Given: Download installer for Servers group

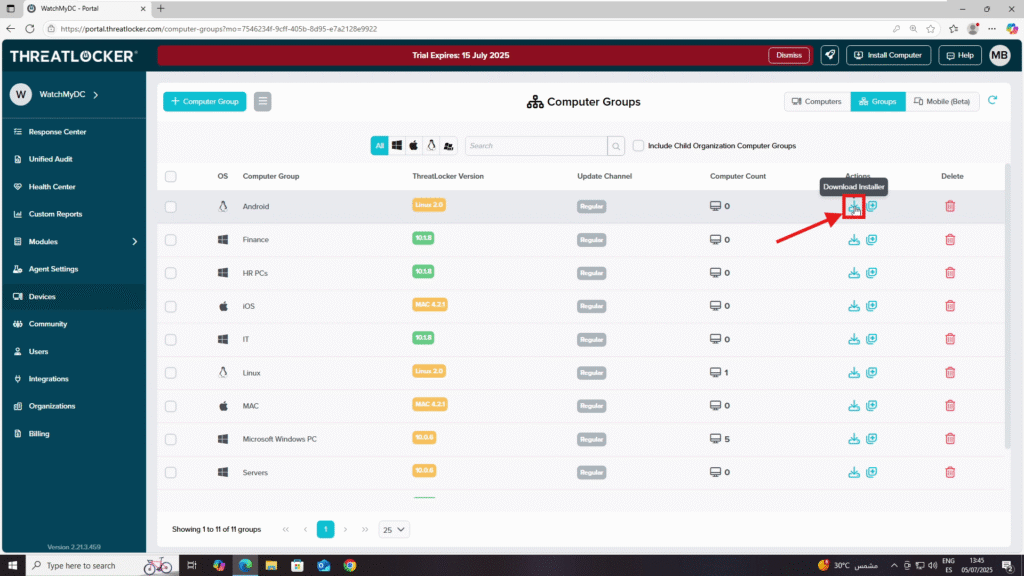Looking at the screenshot, I should pyautogui.click(x=854, y=472).
